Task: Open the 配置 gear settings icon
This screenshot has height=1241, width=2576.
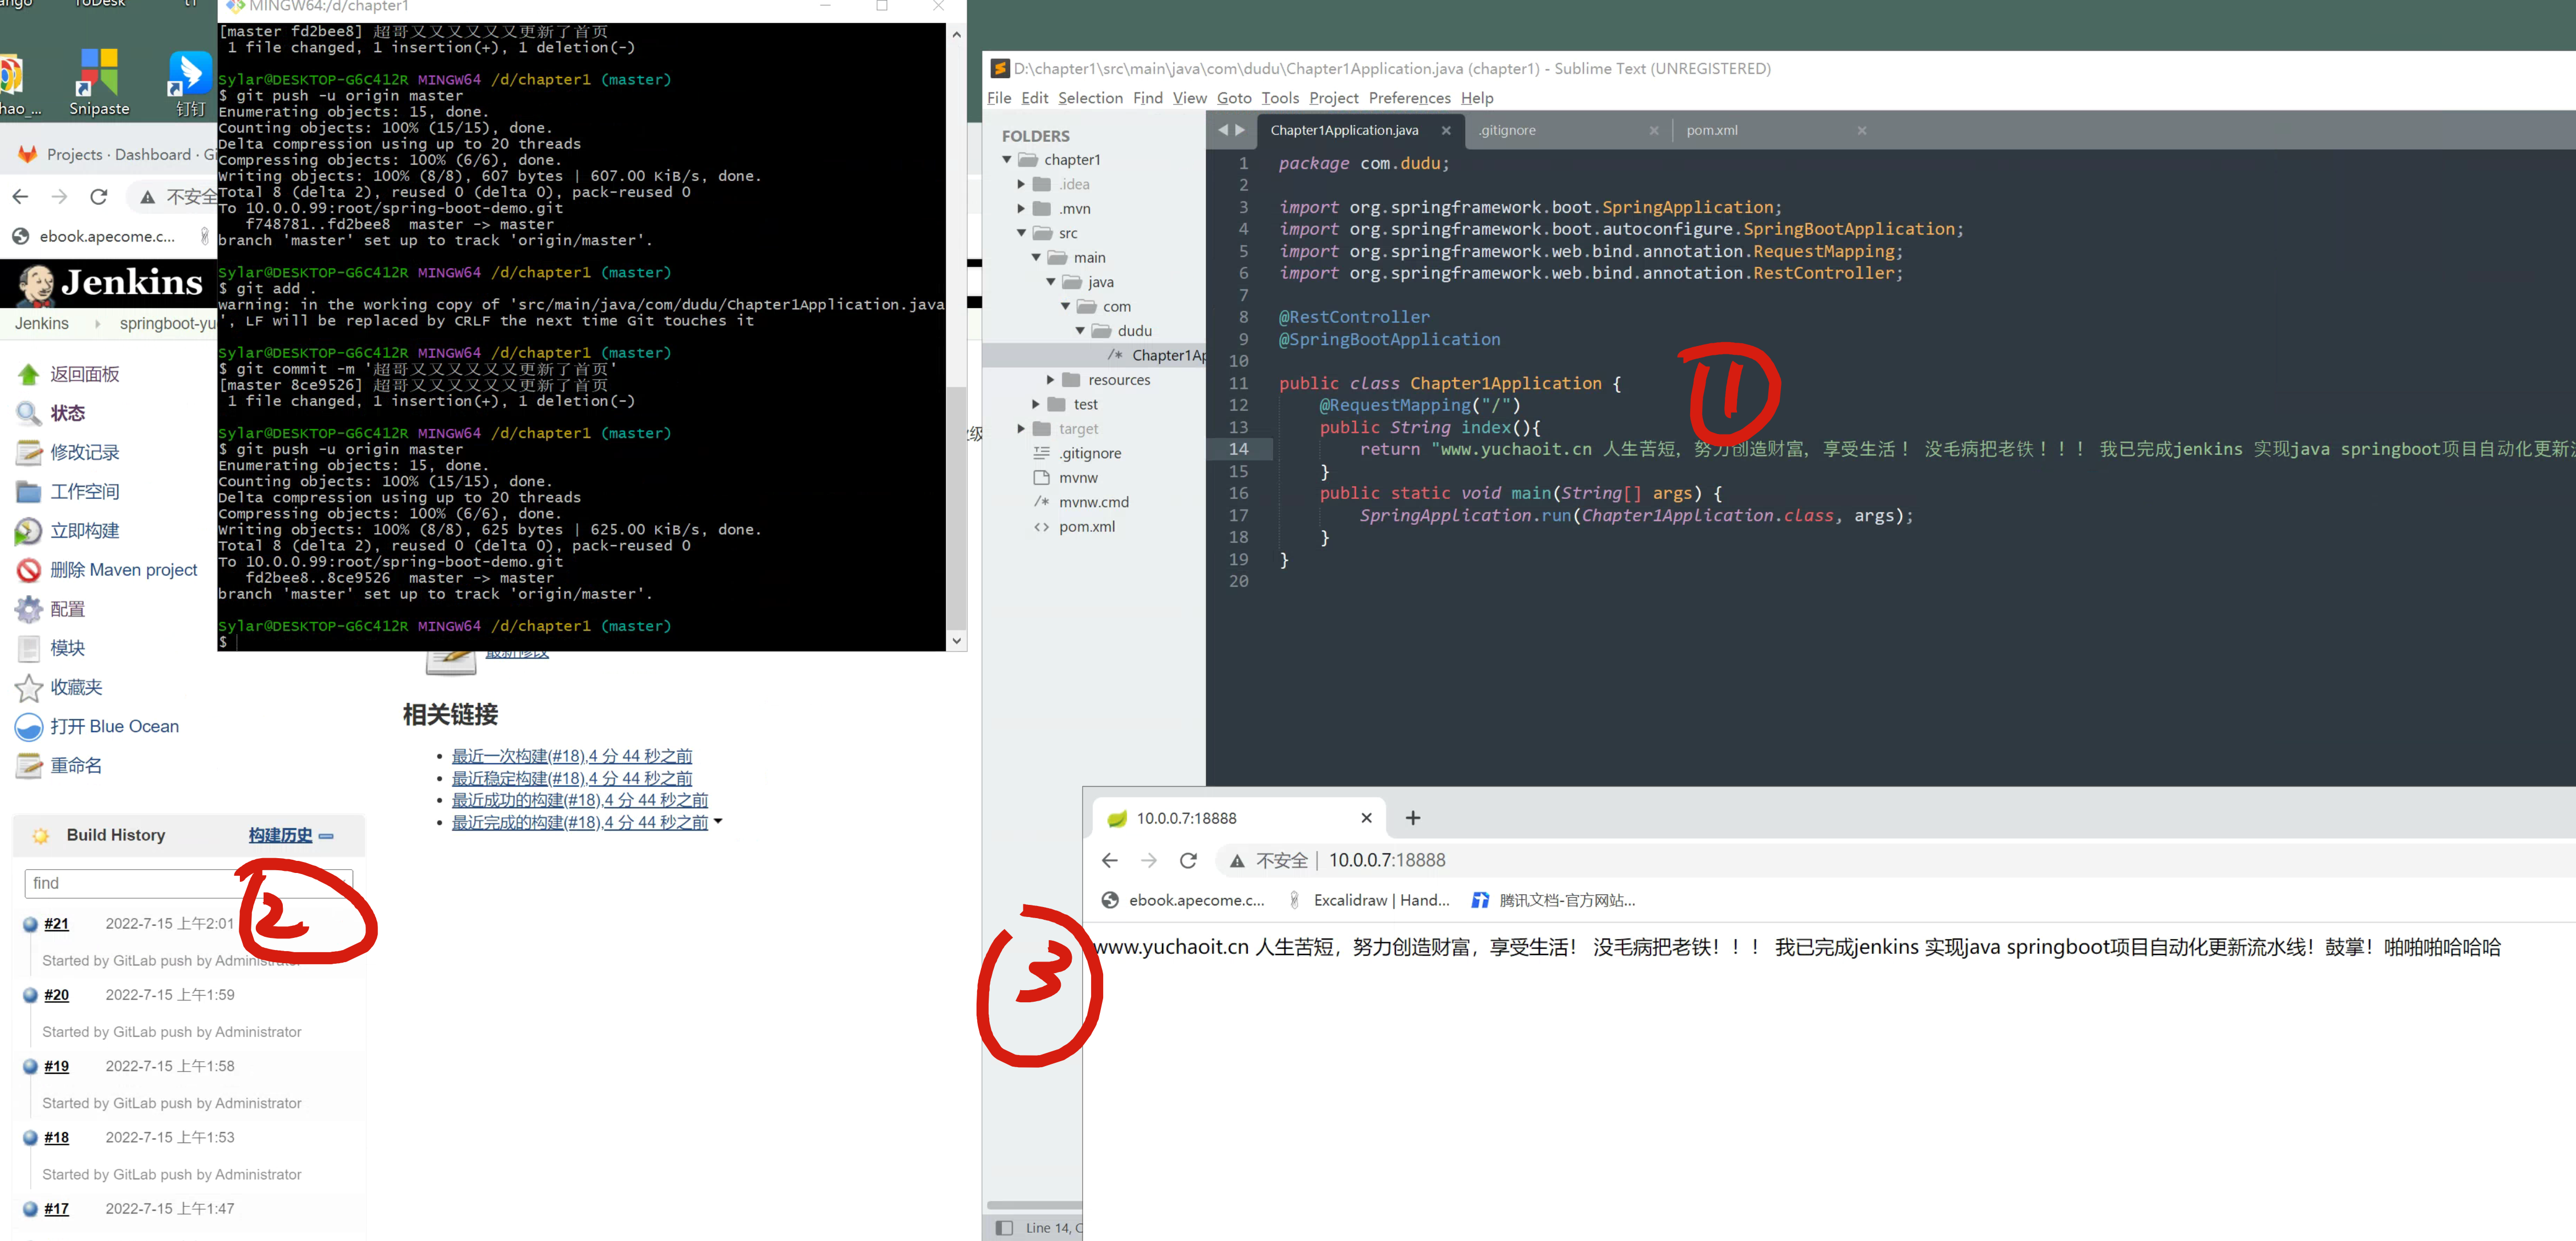Action: (28, 609)
